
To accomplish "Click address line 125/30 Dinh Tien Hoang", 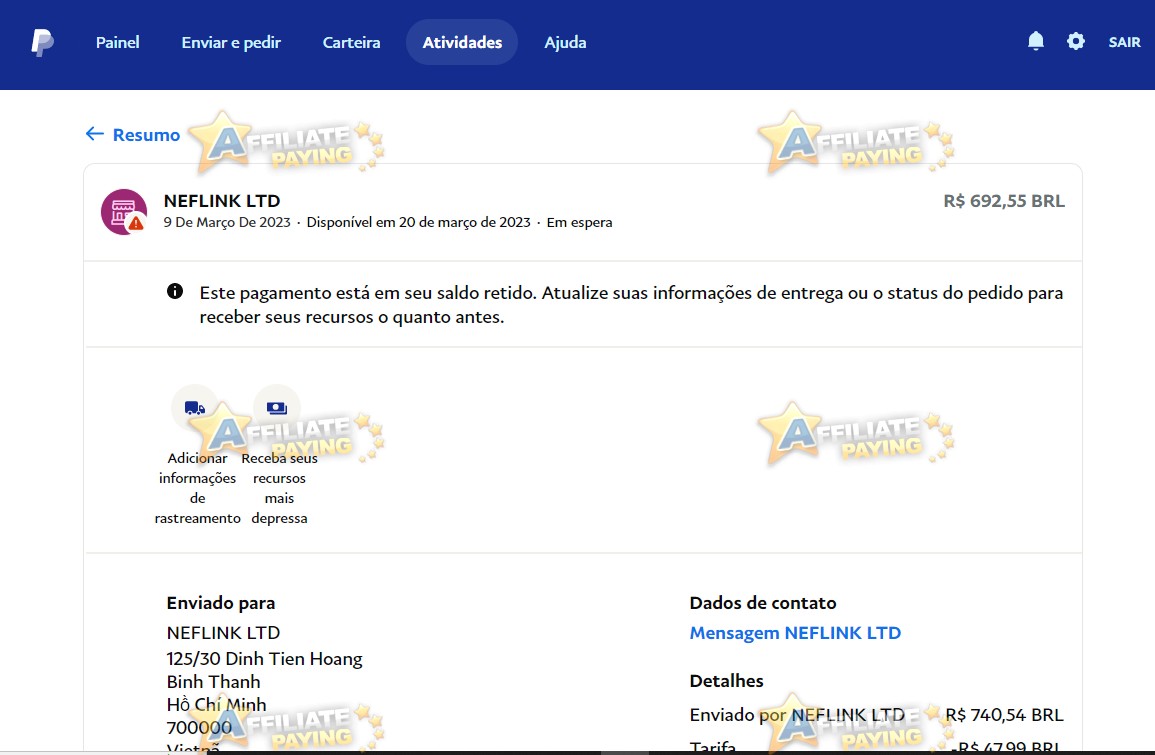I will pyautogui.click(x=264, y=659).
